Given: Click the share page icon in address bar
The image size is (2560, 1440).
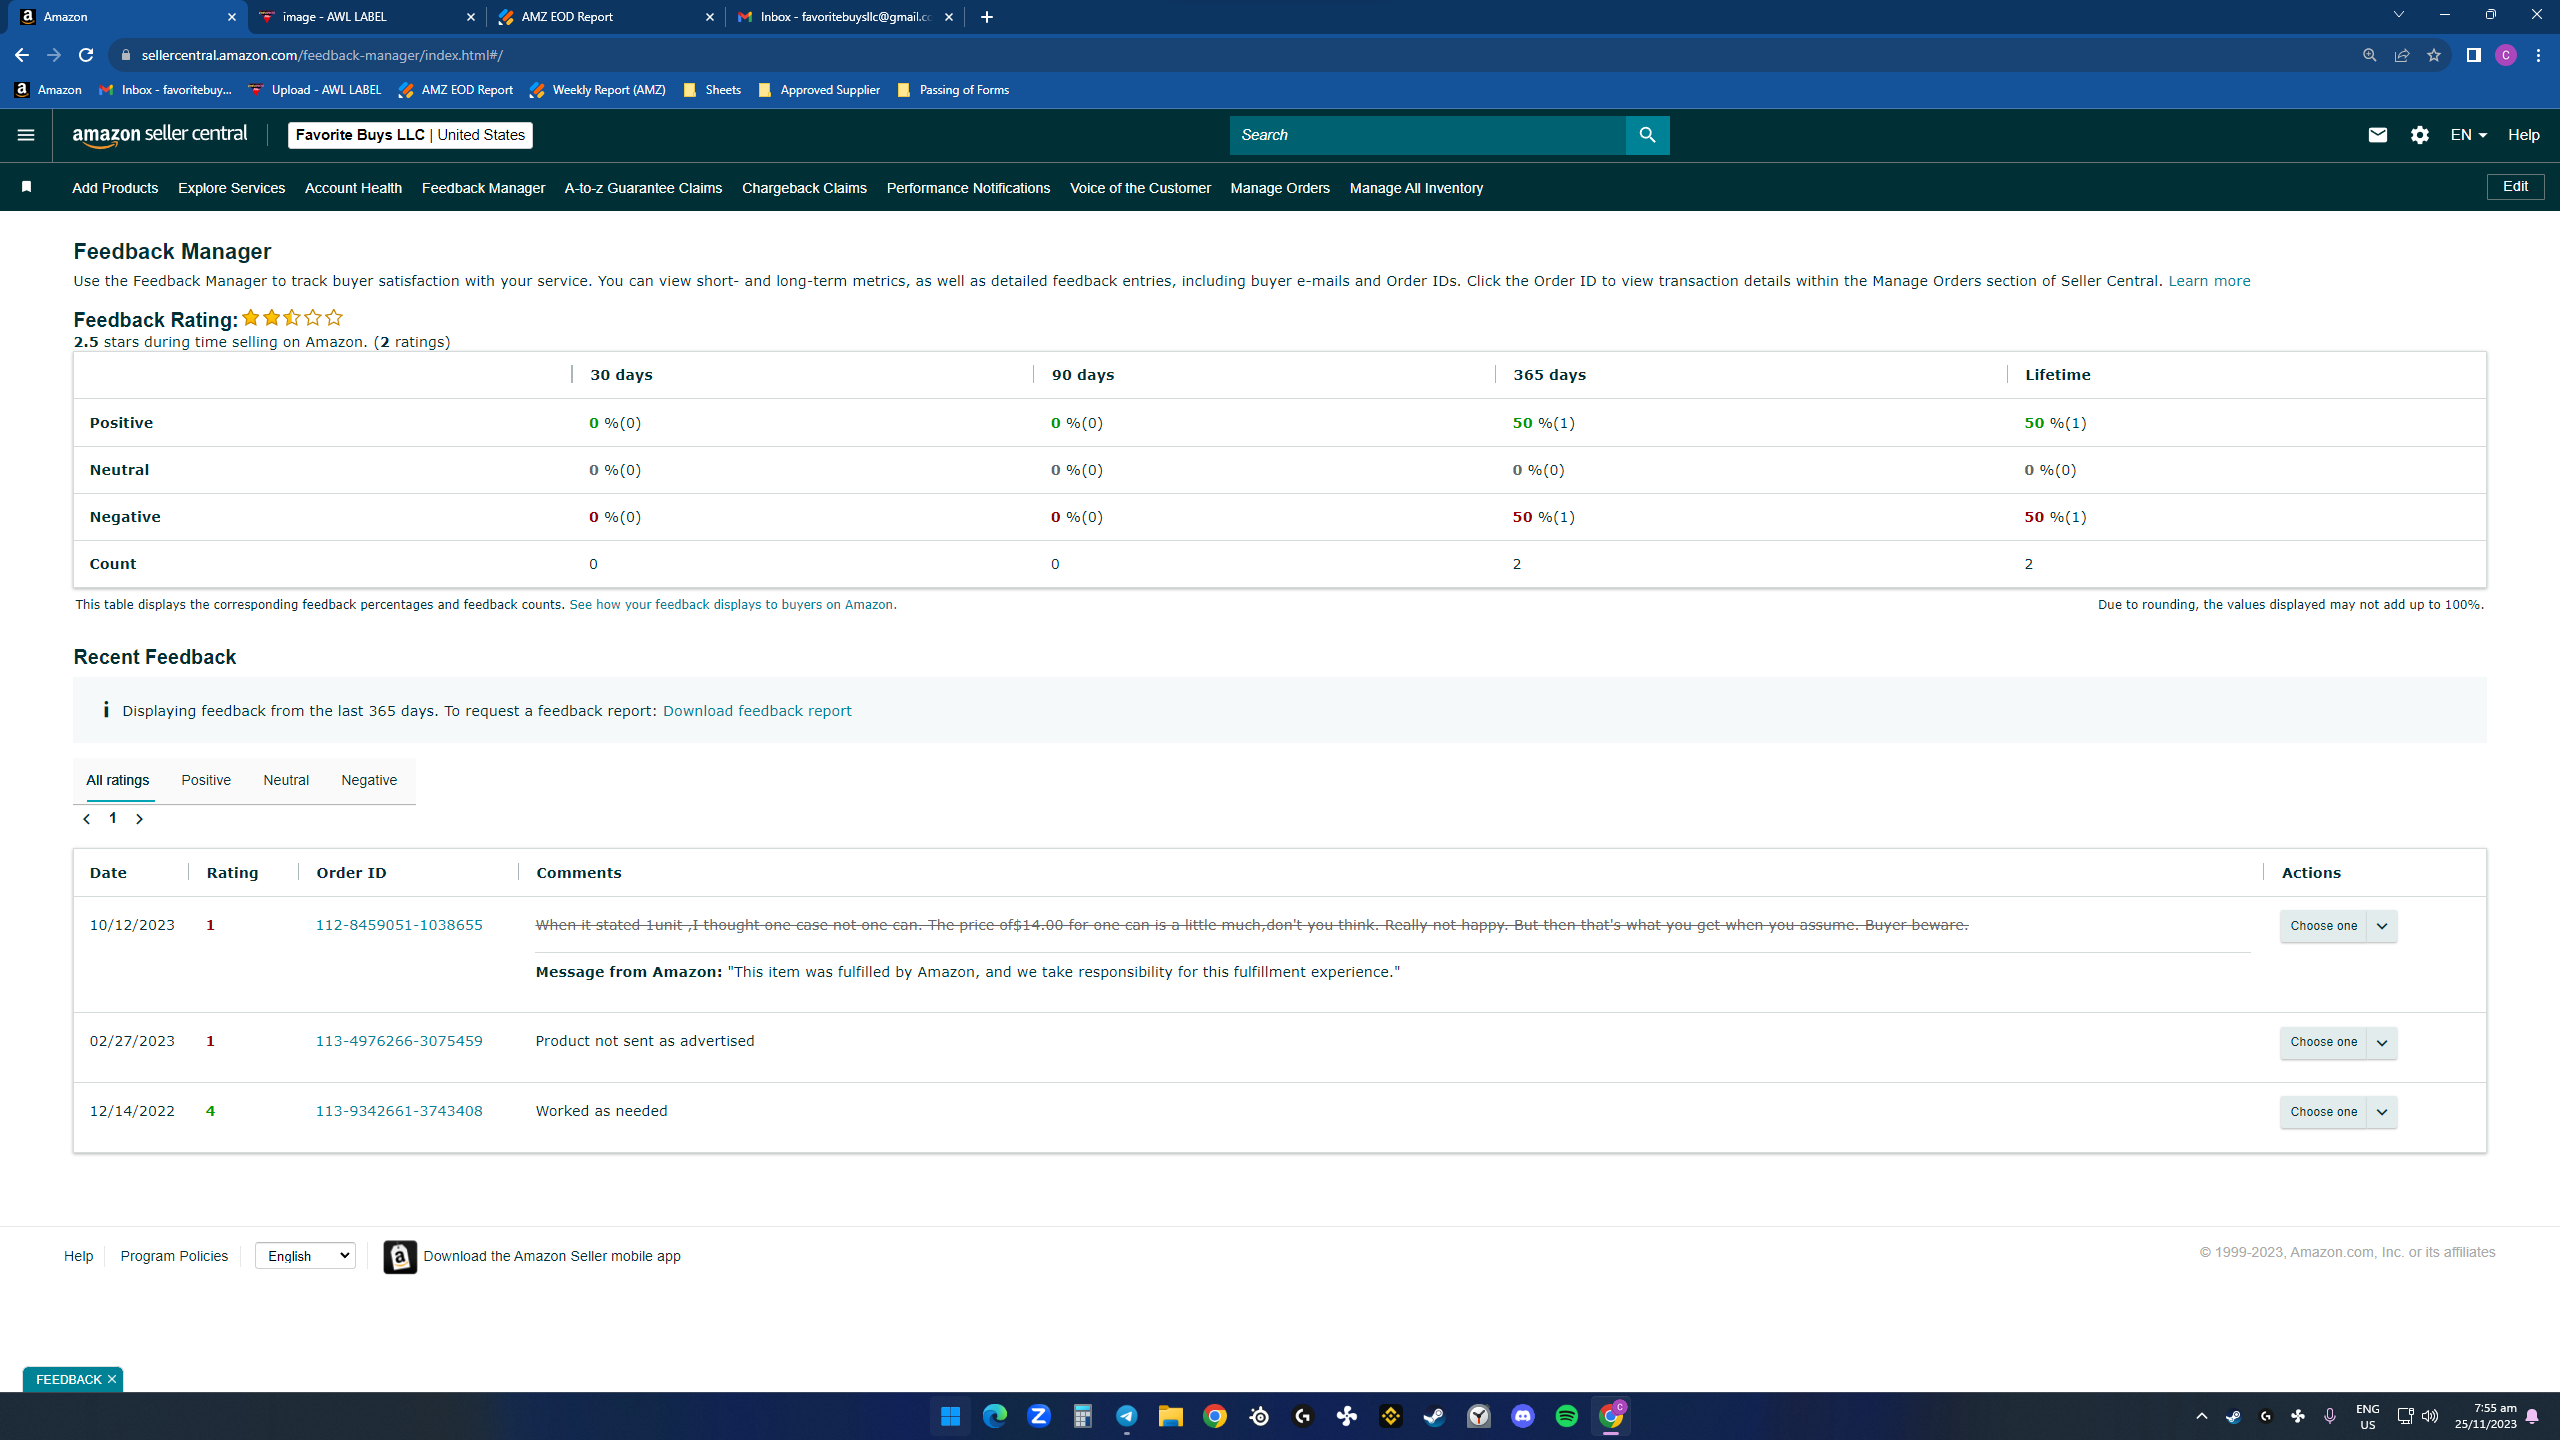Looking at the screenshot, I should (x=2402, y=55).
